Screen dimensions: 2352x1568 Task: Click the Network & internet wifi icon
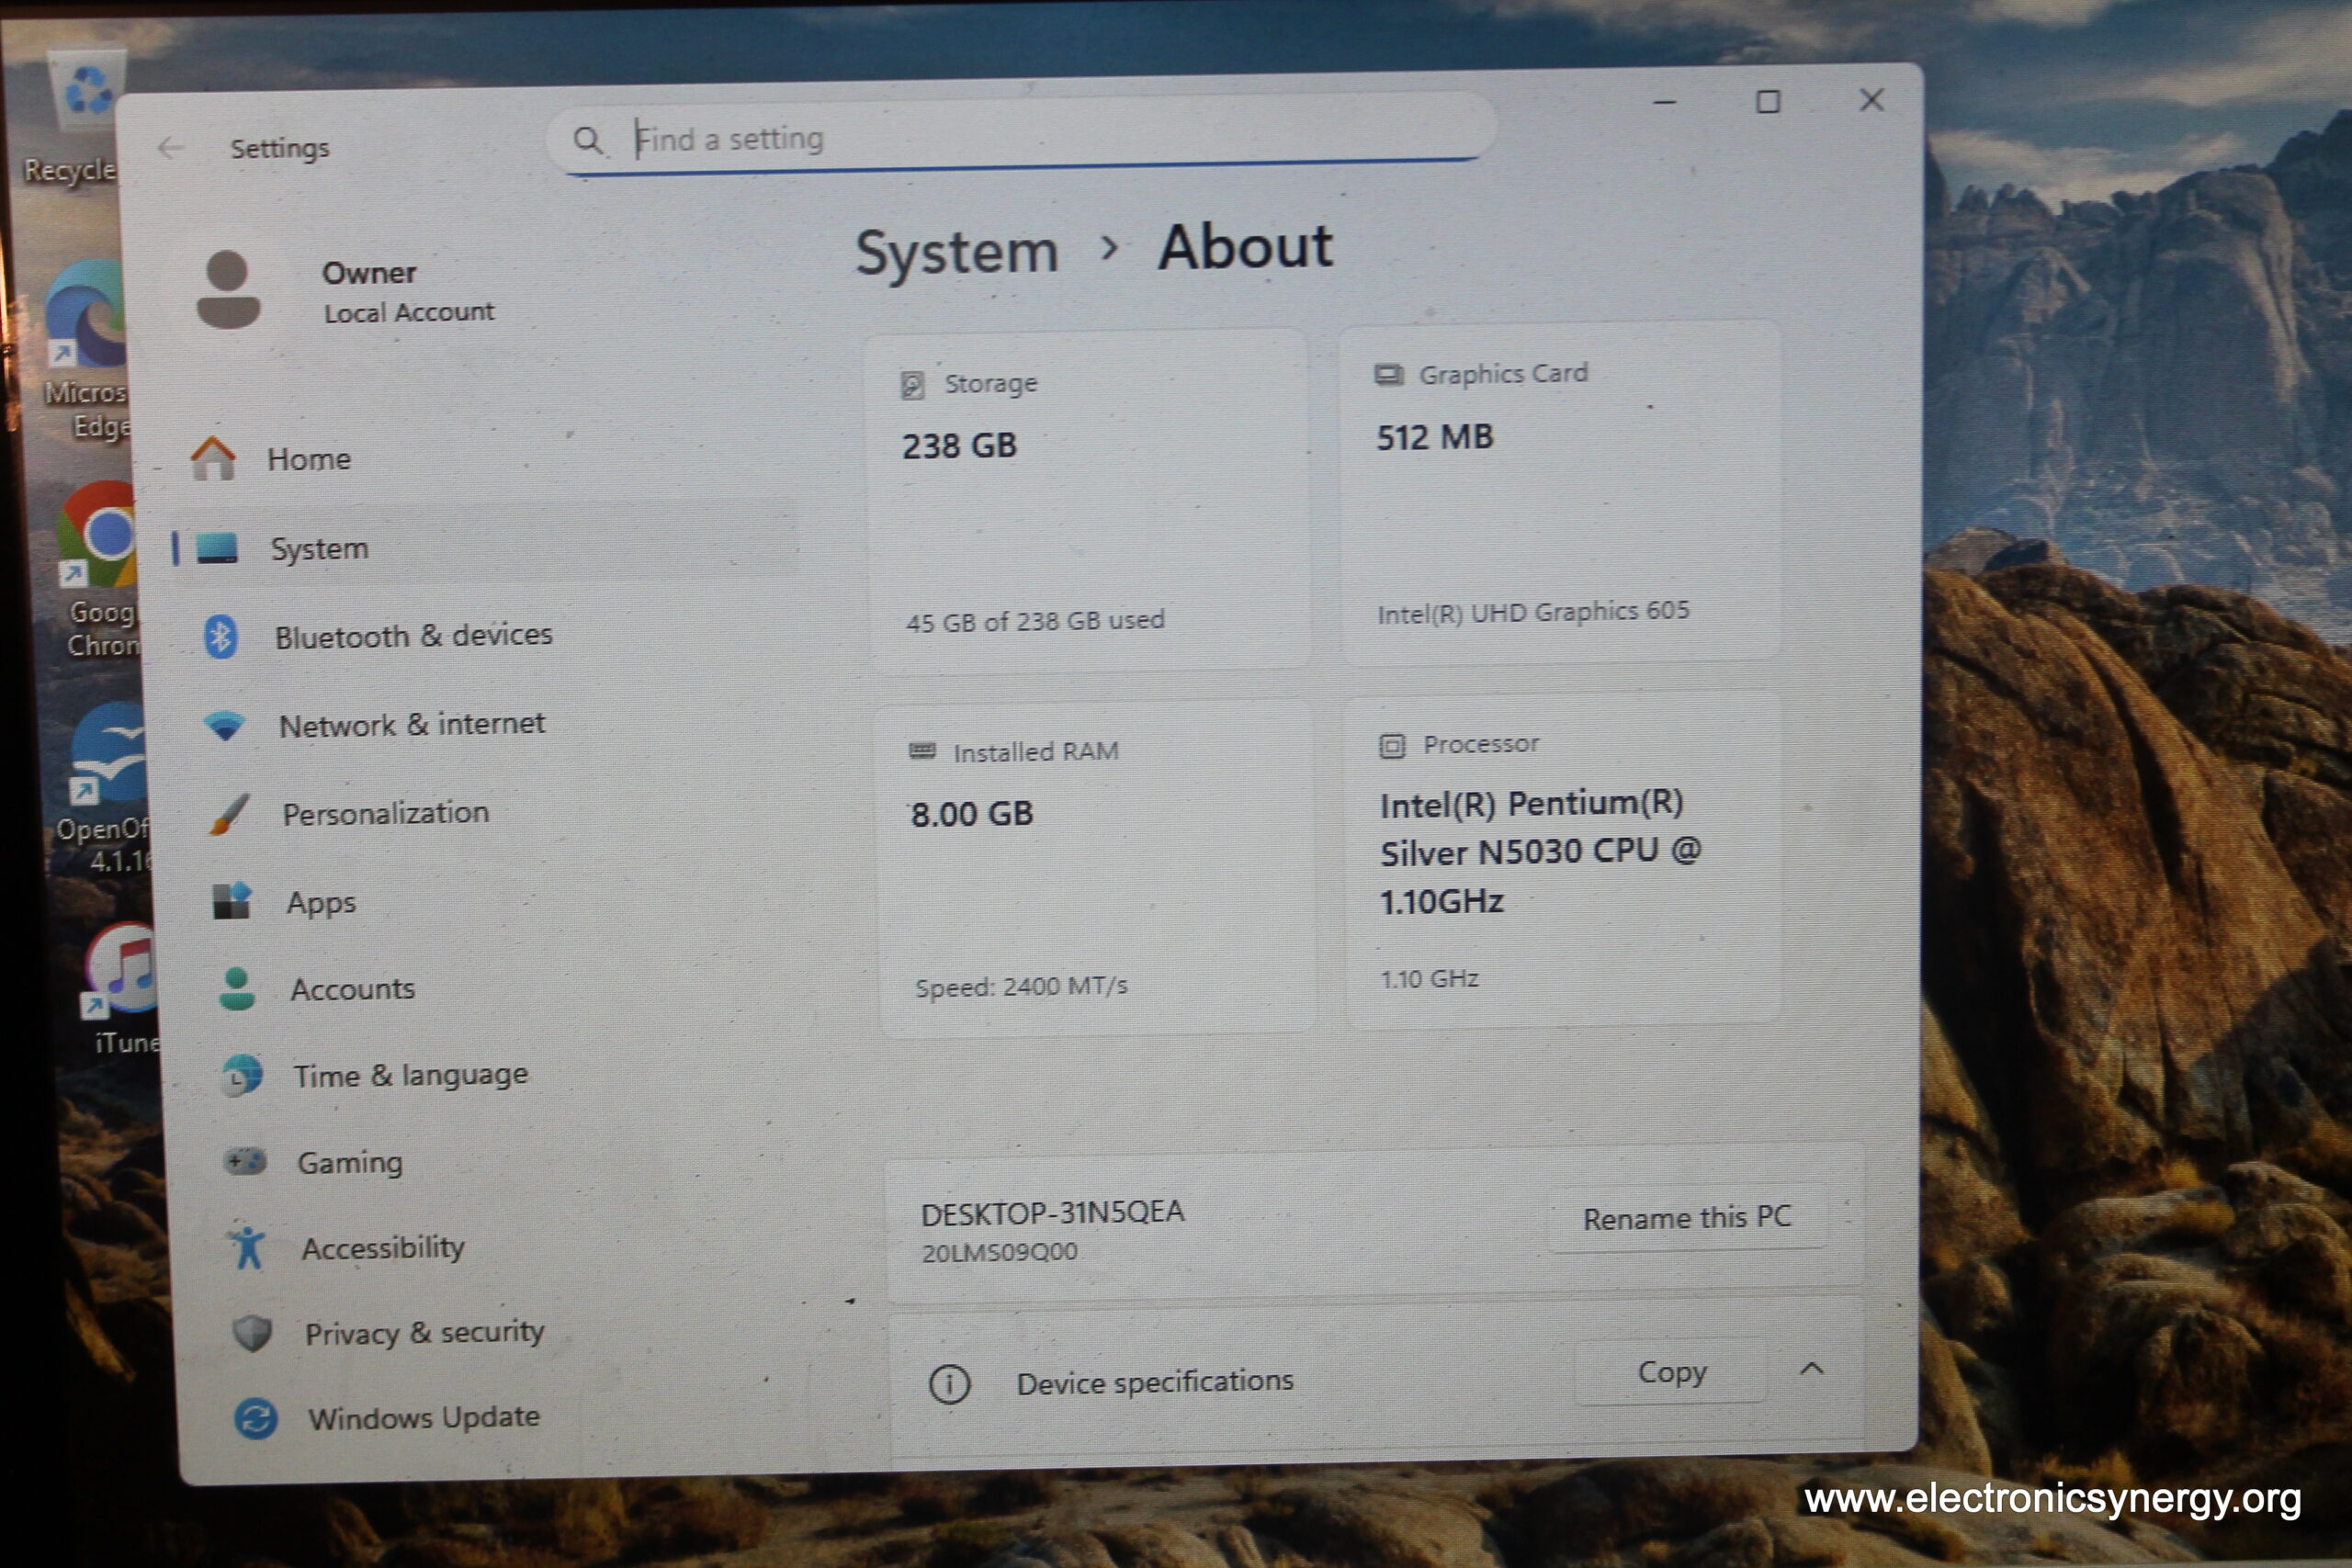click(225, 725)
